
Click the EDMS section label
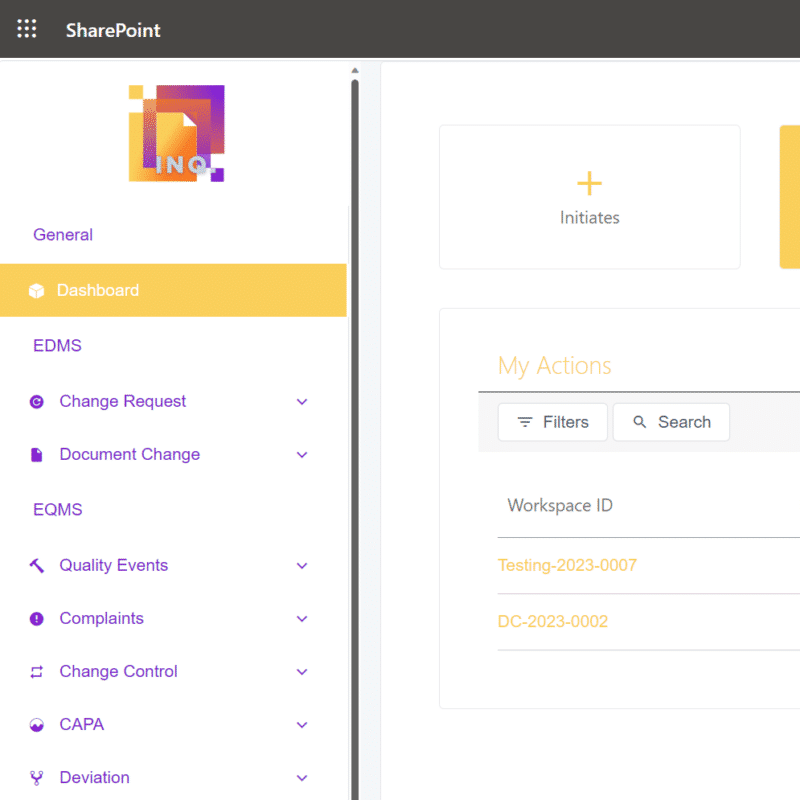coord(57,345)
